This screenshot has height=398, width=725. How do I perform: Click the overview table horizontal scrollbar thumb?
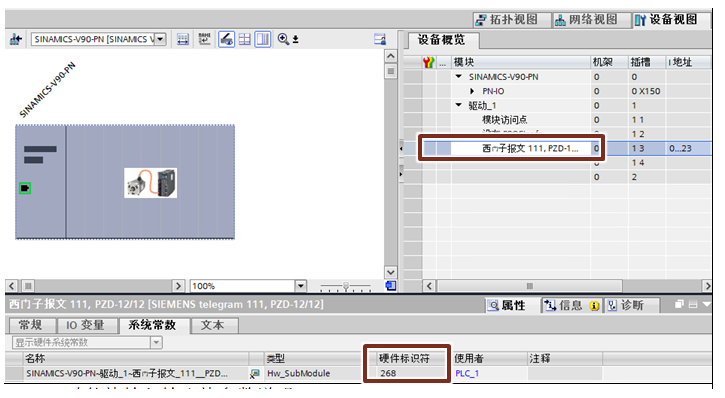pyautogui.click(x=529, y=286)
